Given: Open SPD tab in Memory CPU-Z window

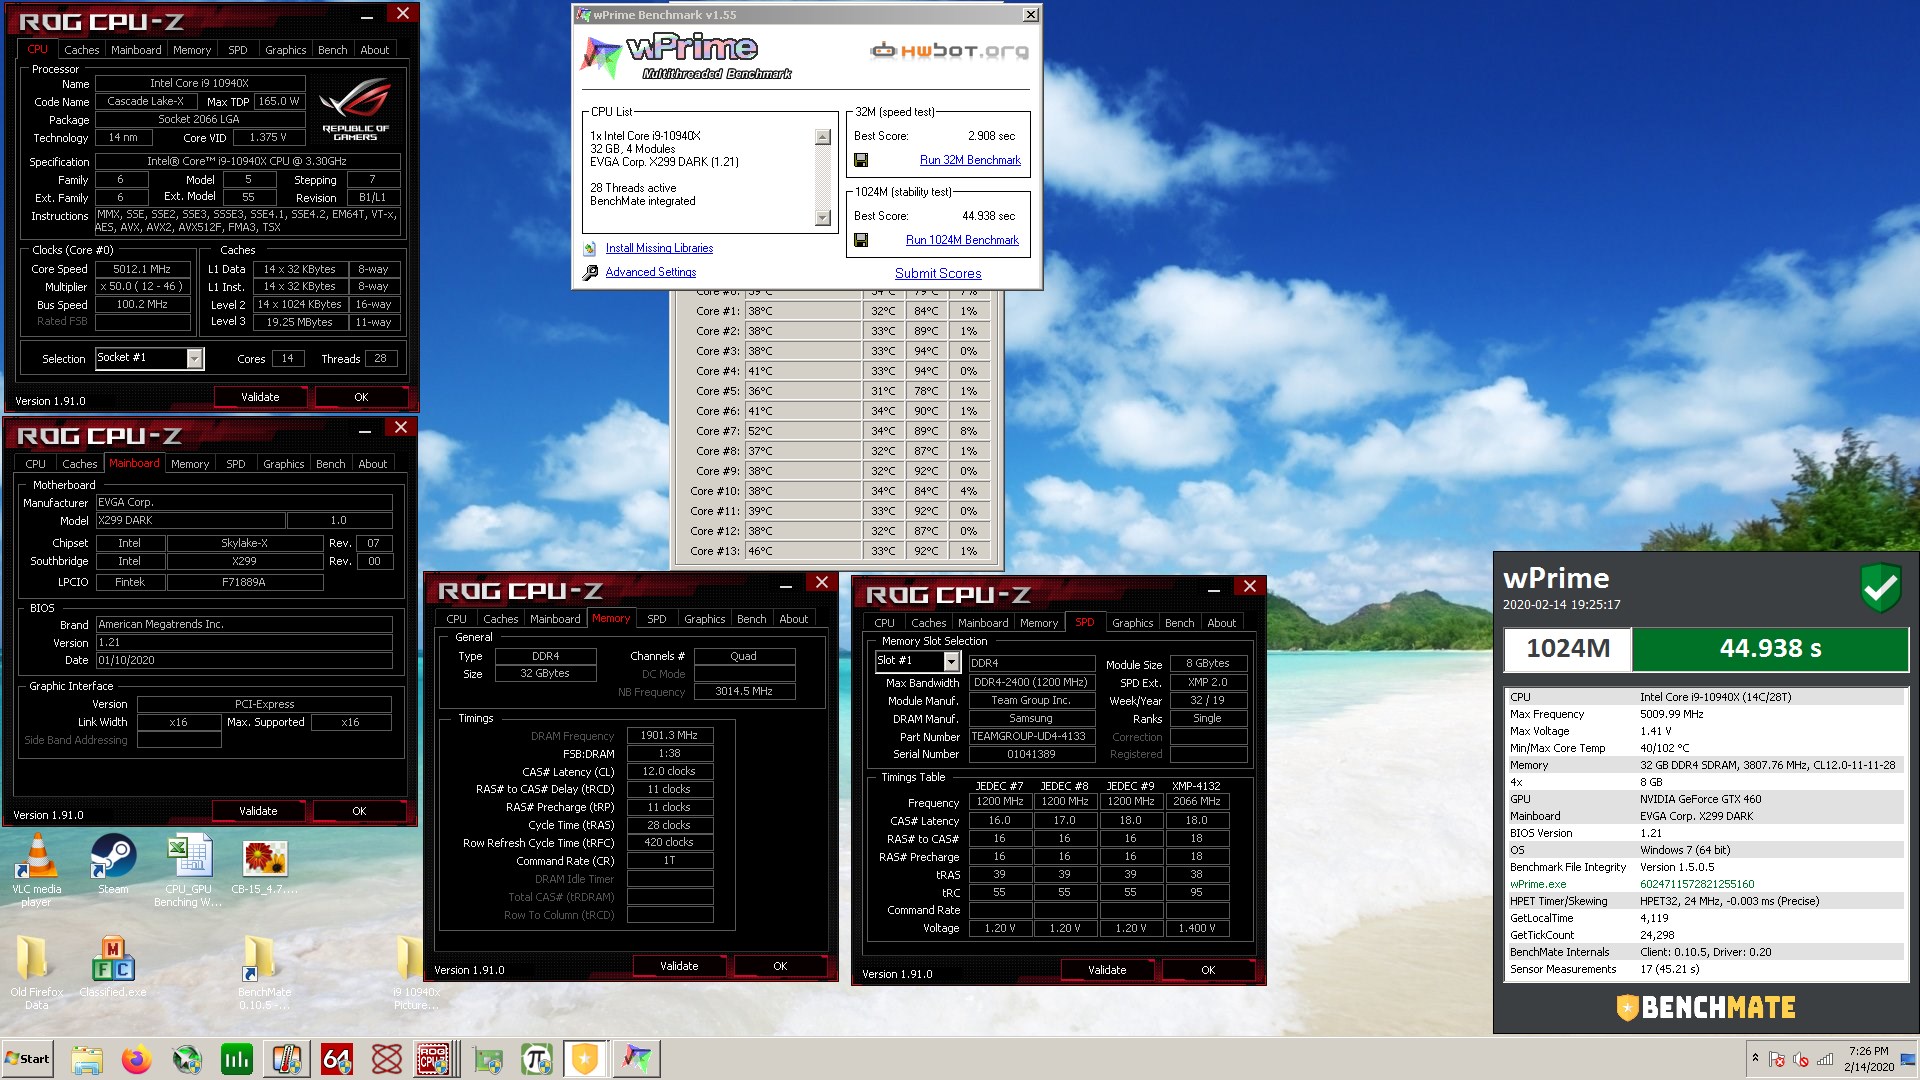Looking at the screenshot, I should click(656, 619).
